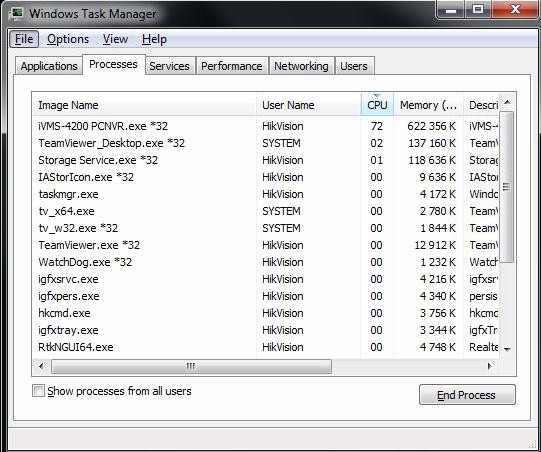541x452 pixels.
Task: Go to the Networking tab
Action: coord(301,66)
